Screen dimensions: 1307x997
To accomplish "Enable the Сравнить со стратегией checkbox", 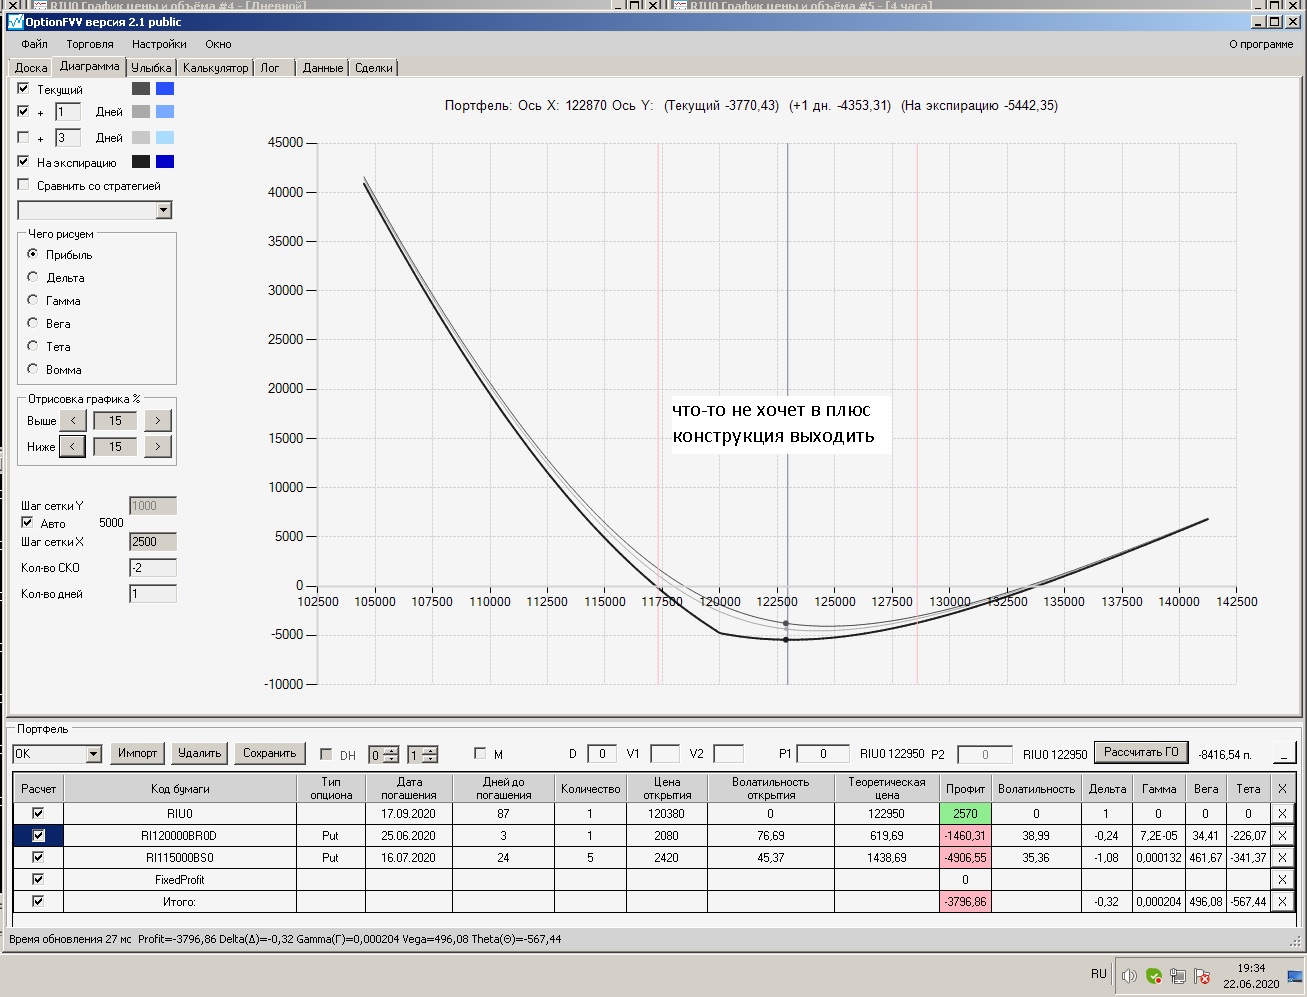I will [x=24, y=185].
